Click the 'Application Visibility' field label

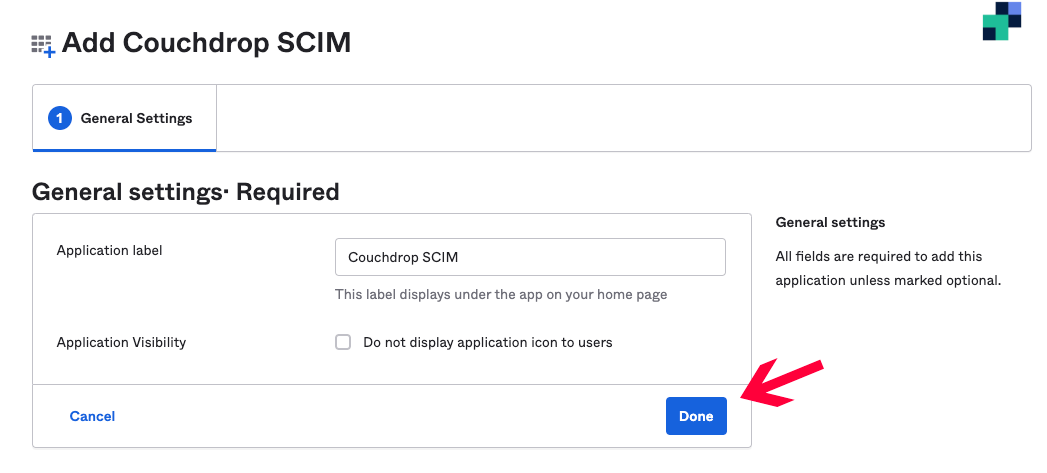pos(122,342)
